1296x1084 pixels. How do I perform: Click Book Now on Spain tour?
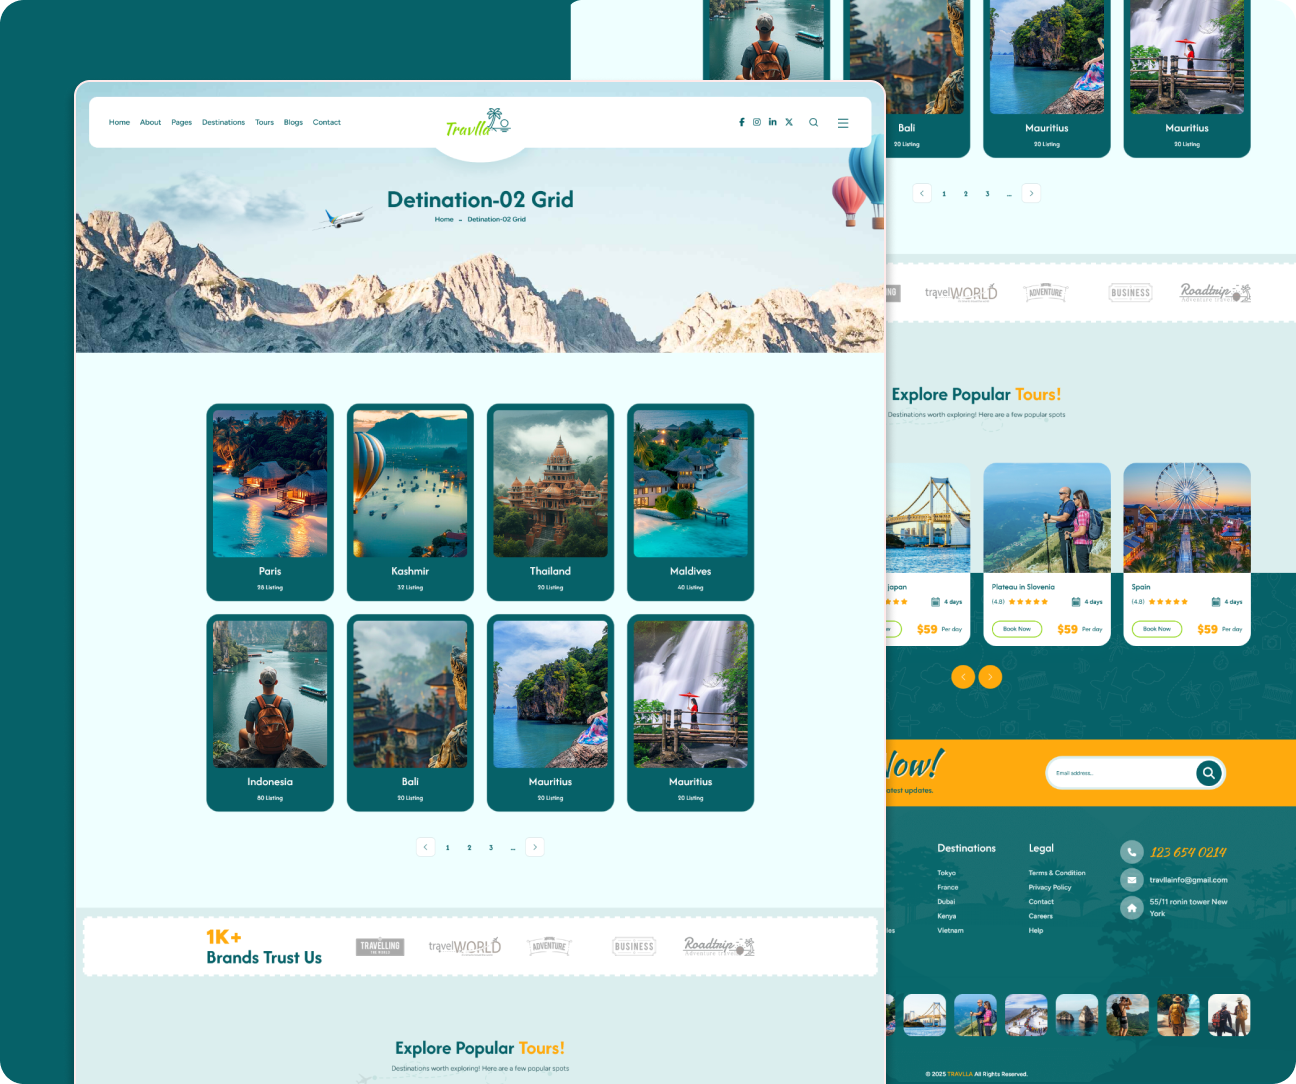point(1157,629)
